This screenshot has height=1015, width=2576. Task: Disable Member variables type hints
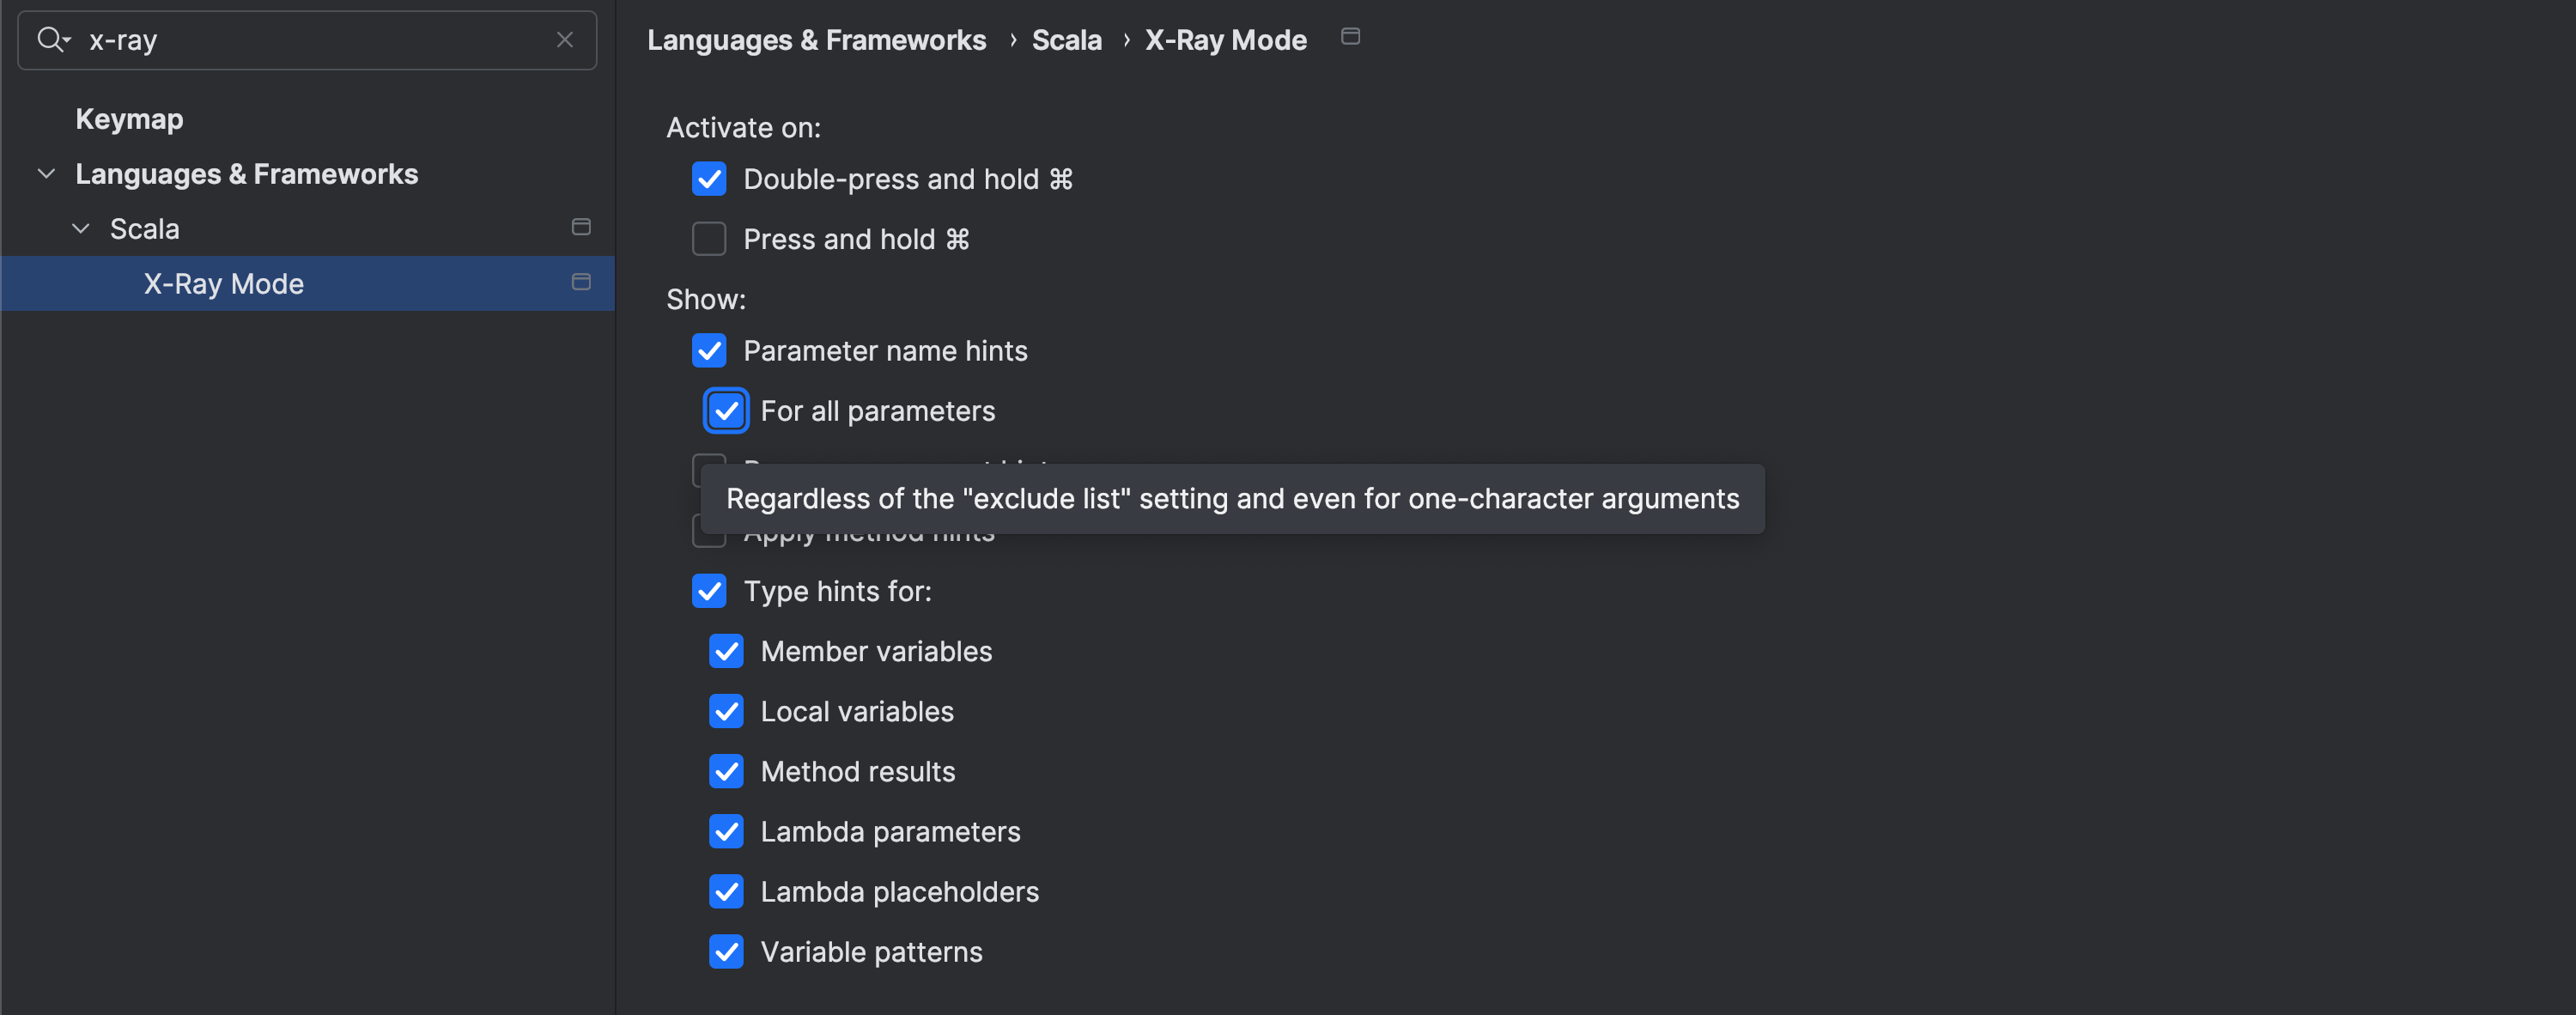click(x=726, y=651)
